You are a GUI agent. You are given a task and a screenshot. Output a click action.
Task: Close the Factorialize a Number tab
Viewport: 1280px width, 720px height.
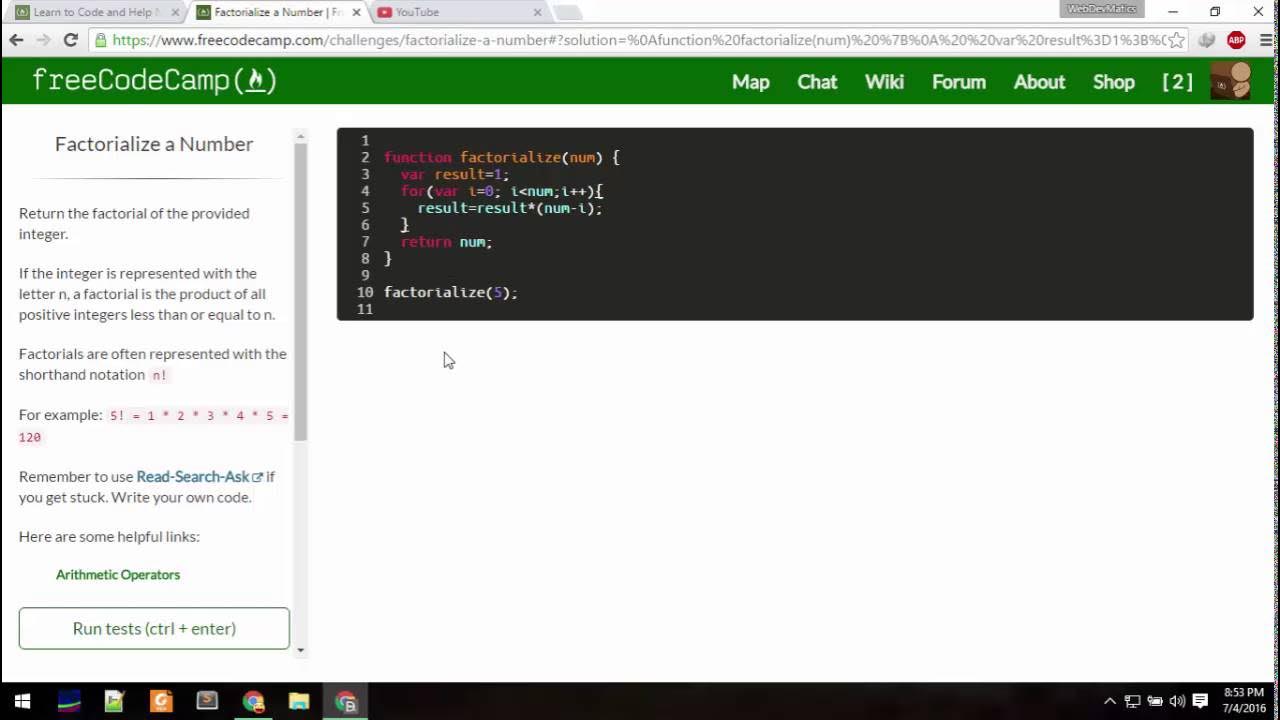(356, 12)
